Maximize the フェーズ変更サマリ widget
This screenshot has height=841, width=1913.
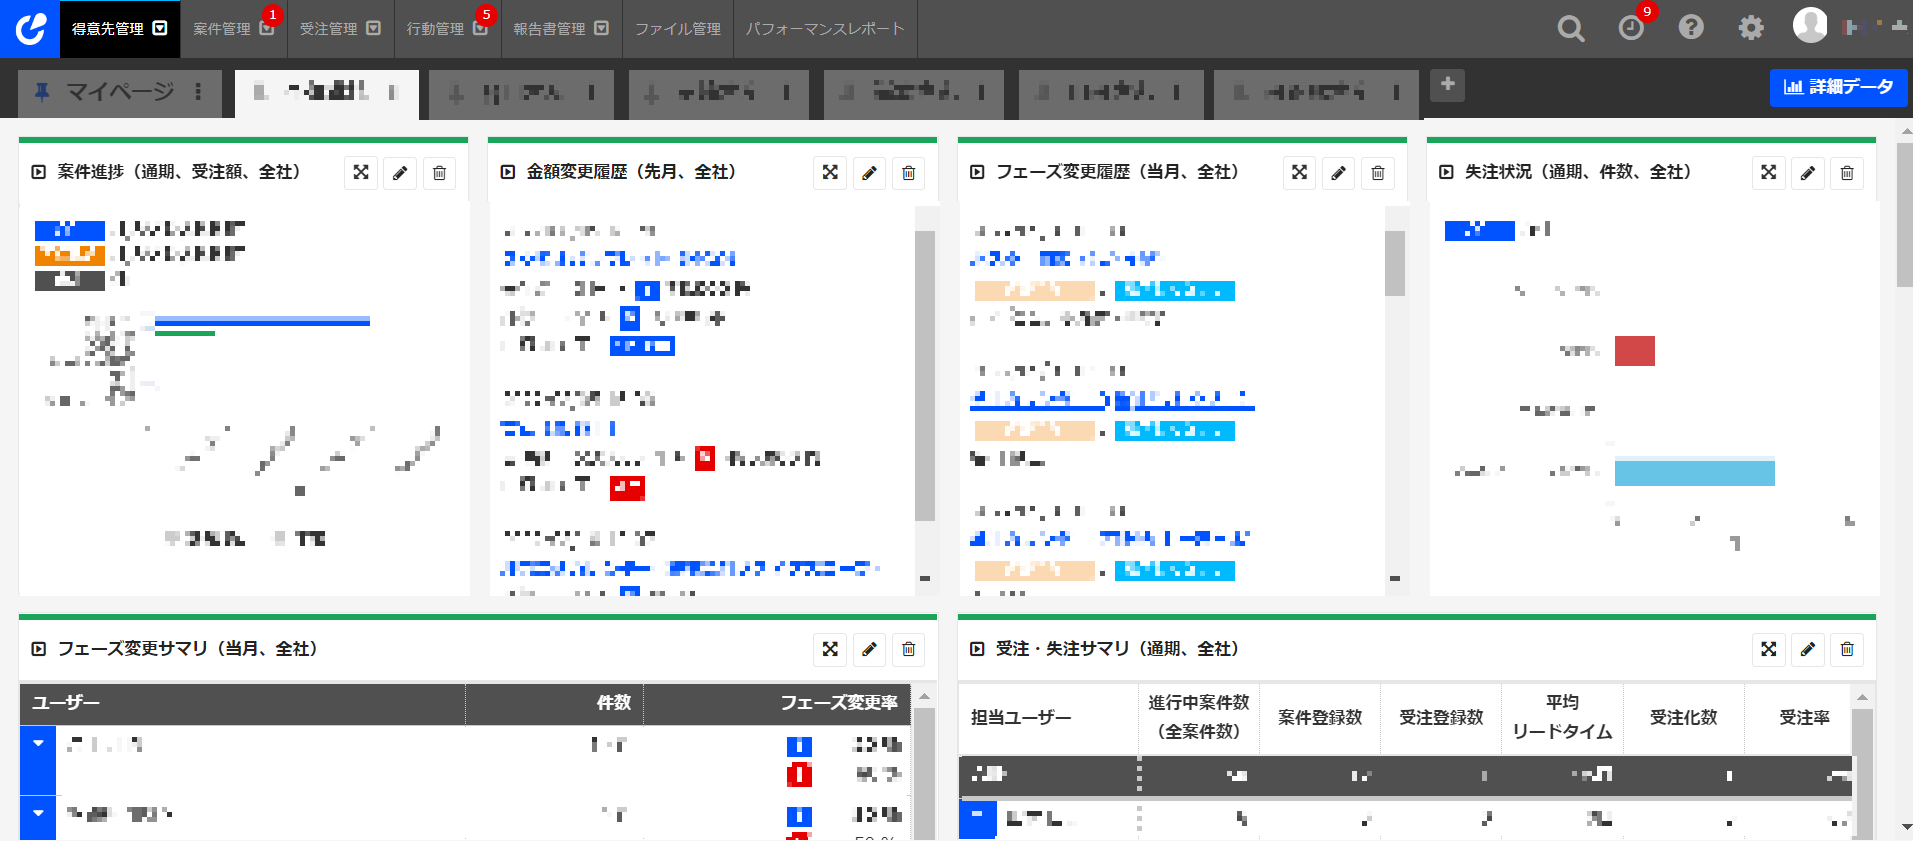(830, 650)
